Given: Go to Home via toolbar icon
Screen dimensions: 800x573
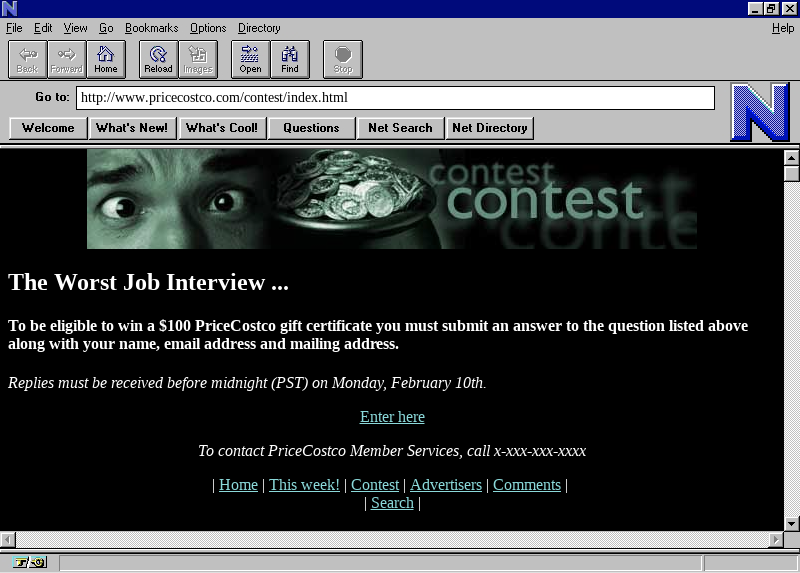Looking at the screenshot, I should pyautogui.click(x=106, y=59).
